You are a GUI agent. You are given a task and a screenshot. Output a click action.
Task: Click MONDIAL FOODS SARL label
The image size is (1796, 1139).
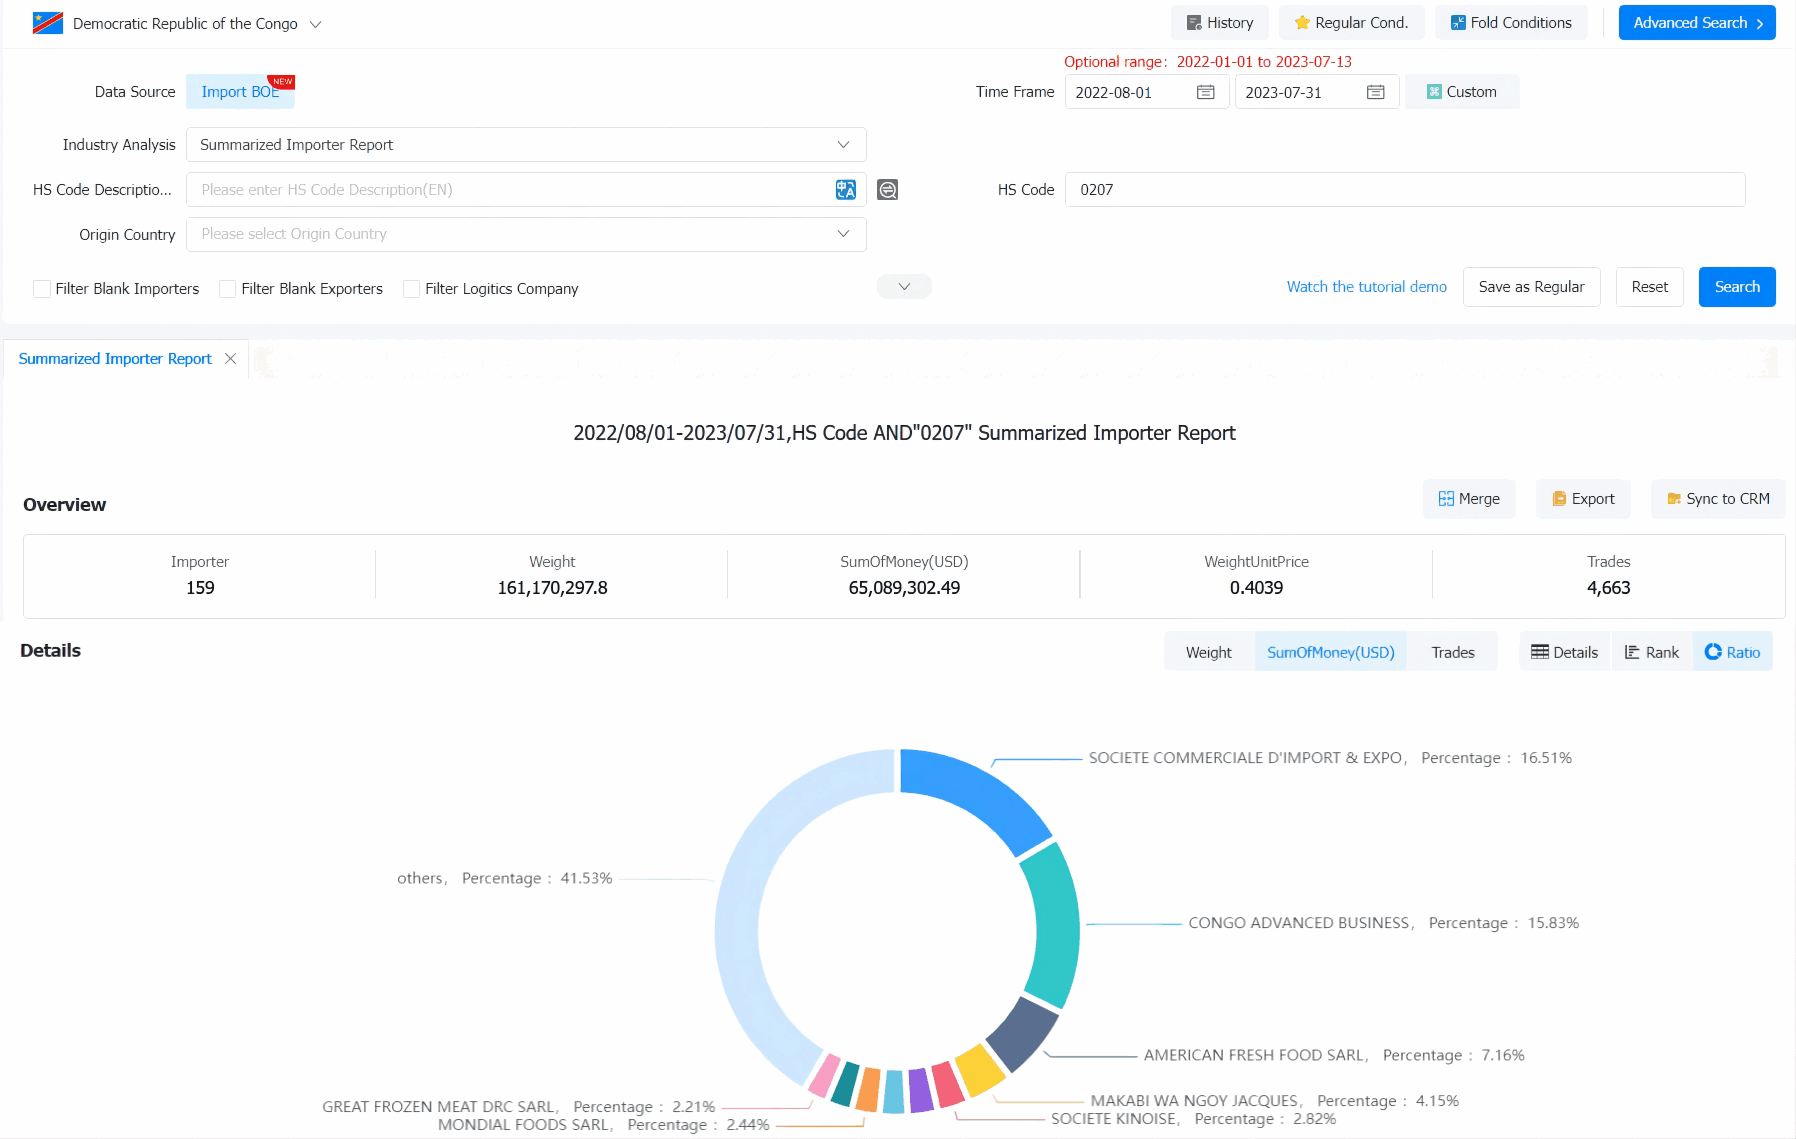603,1125
